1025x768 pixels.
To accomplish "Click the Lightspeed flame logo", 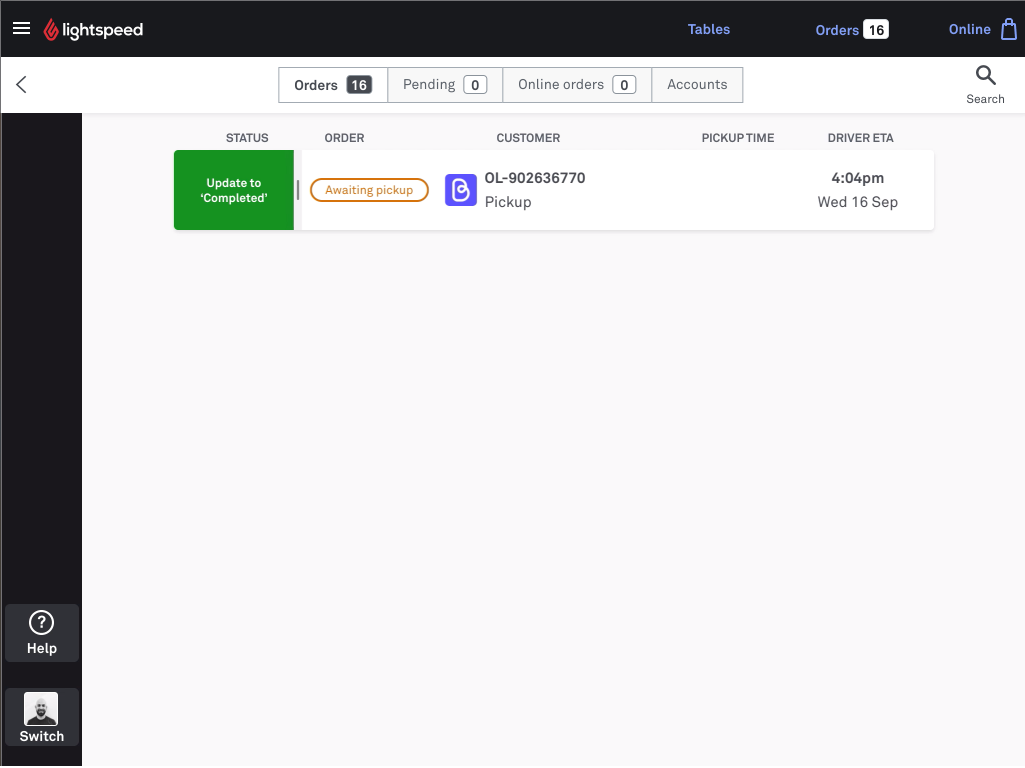I will pos(51,29).
